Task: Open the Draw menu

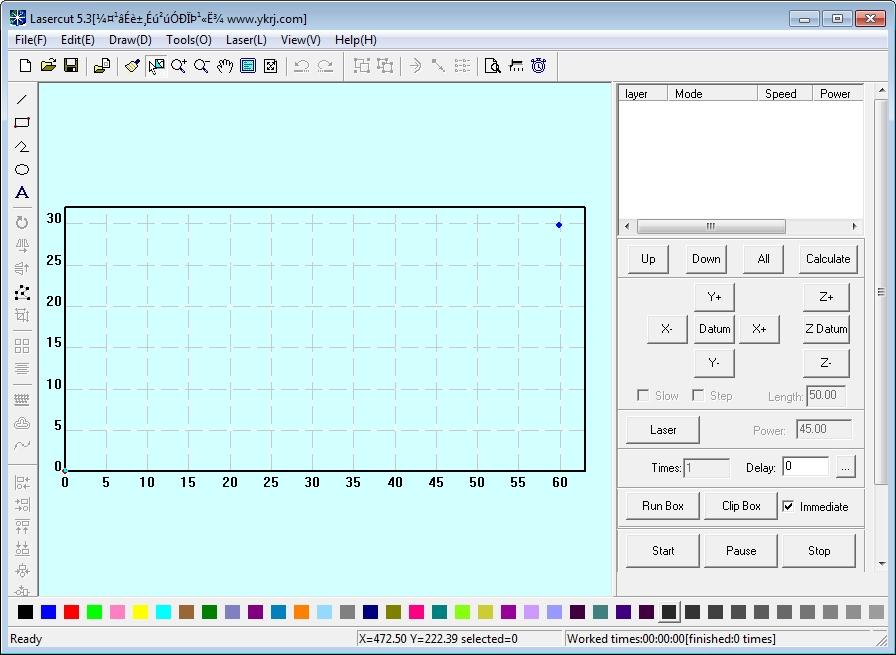Action: pos(133,40)
